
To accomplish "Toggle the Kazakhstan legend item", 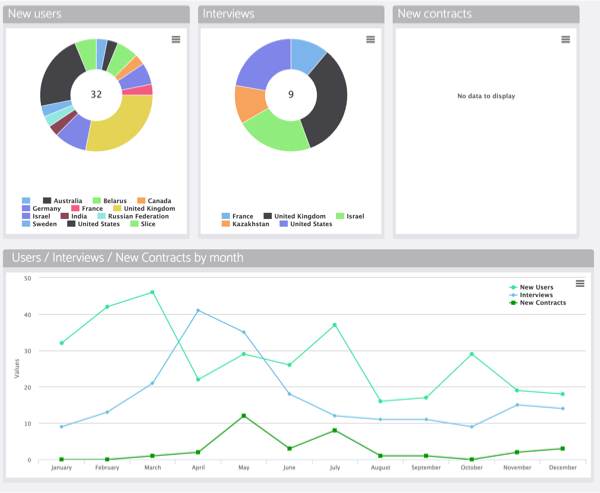I will click(x=245, y=224).
